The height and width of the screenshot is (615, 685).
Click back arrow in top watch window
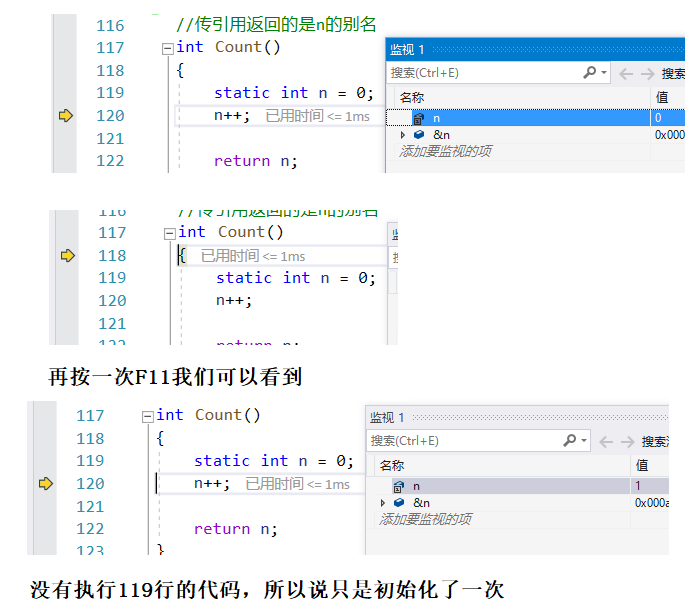click(x=626, y=74)
